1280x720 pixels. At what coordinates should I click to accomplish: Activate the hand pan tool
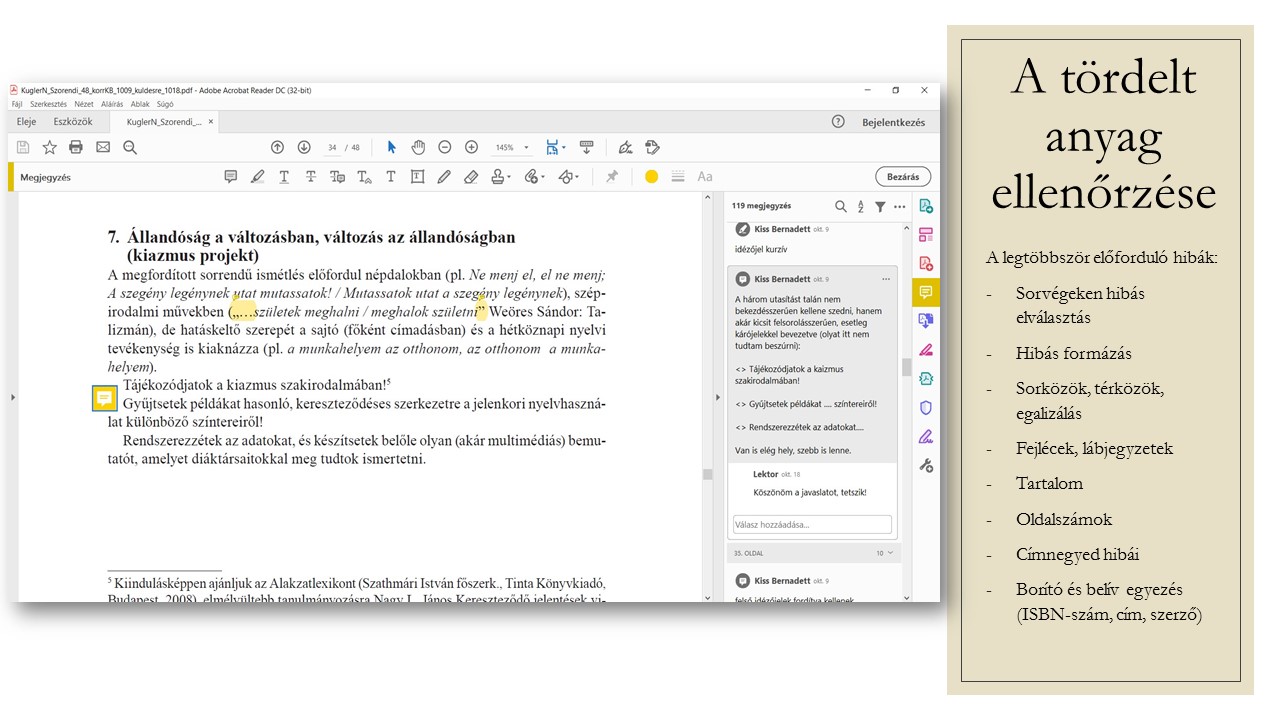[x=418, y=147]
